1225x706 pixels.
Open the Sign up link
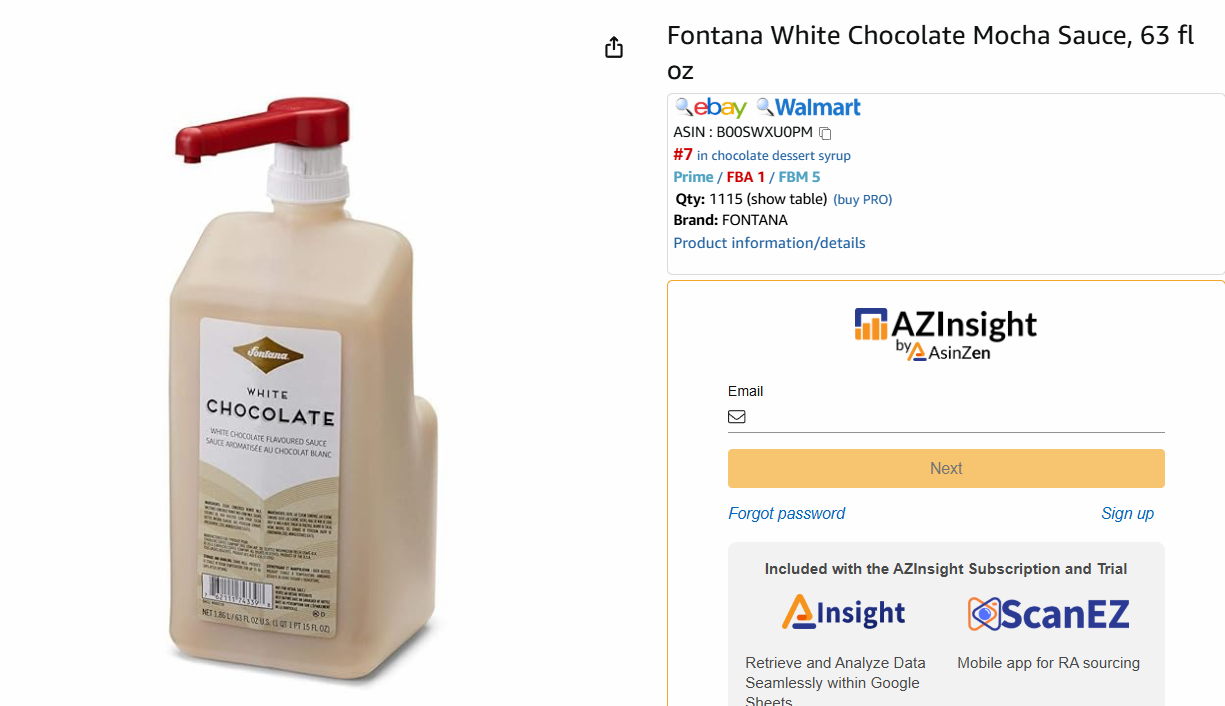tap(1127, 513)
